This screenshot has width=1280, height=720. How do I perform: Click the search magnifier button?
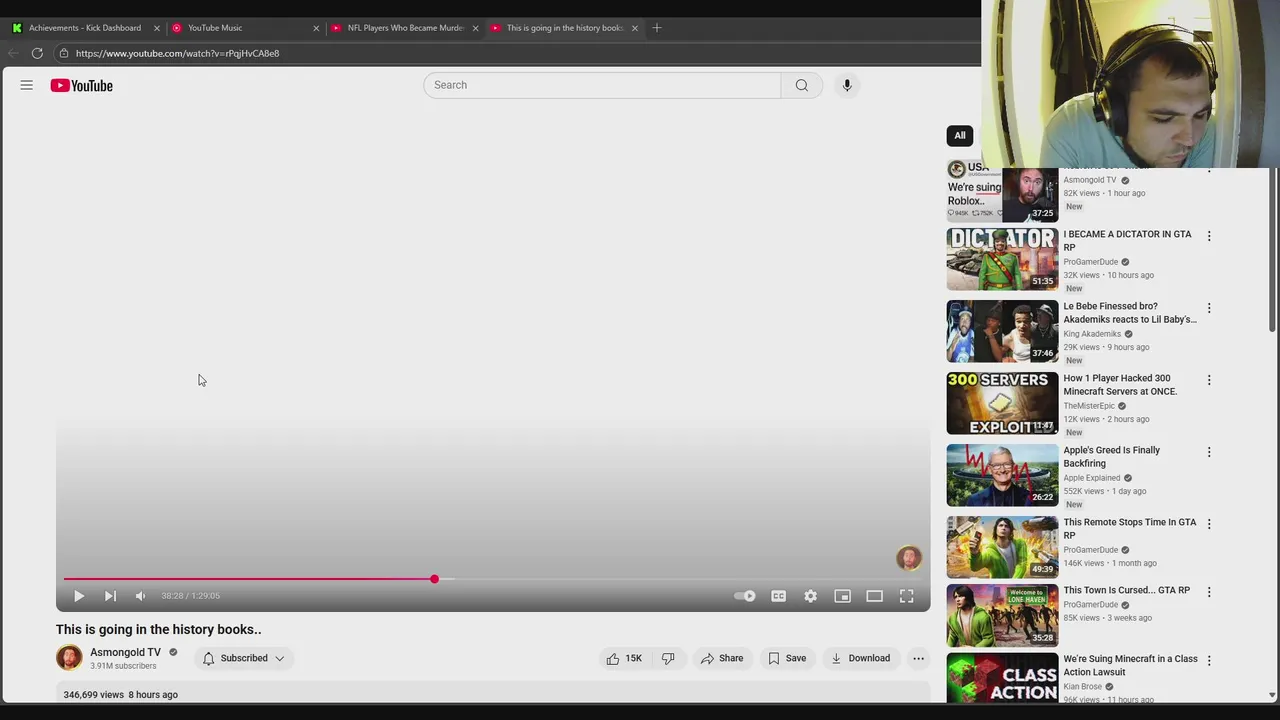(x=801, y=85)
